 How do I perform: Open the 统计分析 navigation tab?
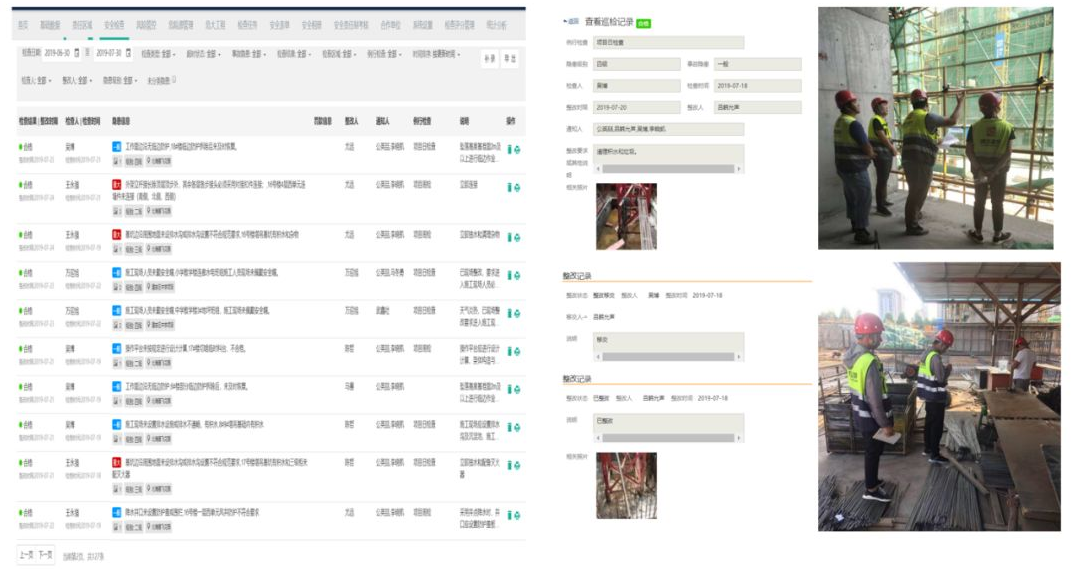[497, 25]
